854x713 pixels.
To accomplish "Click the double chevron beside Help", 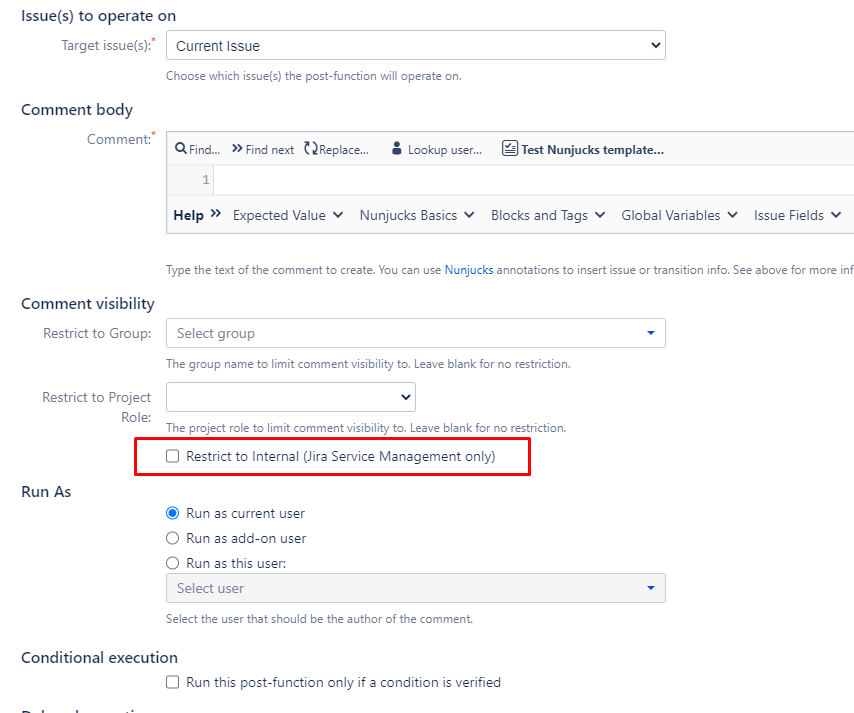I will pyautogui.click(x=216, y=214).
